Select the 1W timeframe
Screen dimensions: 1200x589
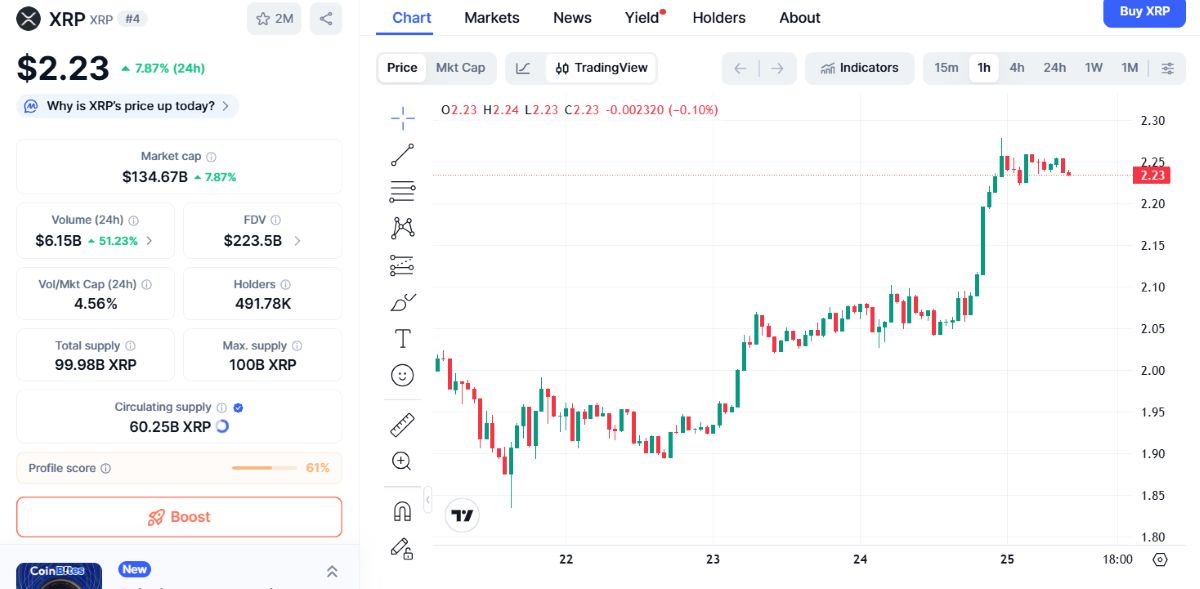point(1094,68)
